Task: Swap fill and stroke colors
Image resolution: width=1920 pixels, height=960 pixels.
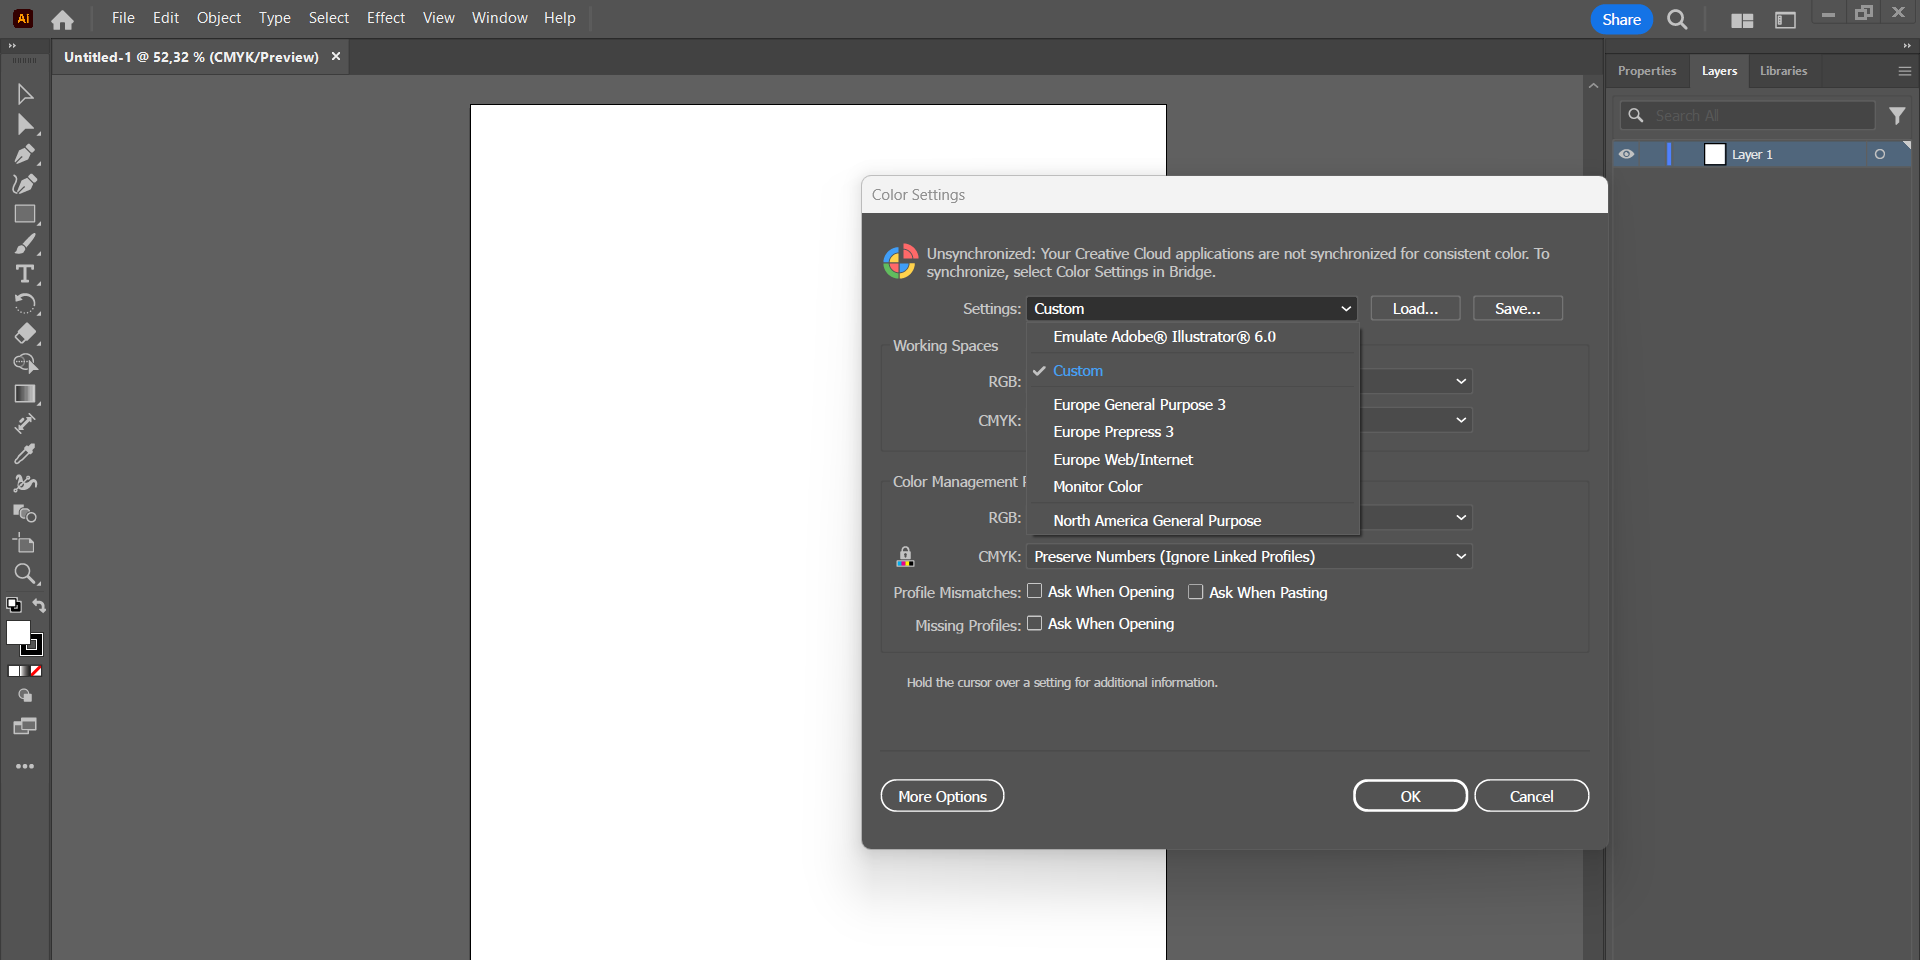Action: pyautogui.click(x=39, y=605)
